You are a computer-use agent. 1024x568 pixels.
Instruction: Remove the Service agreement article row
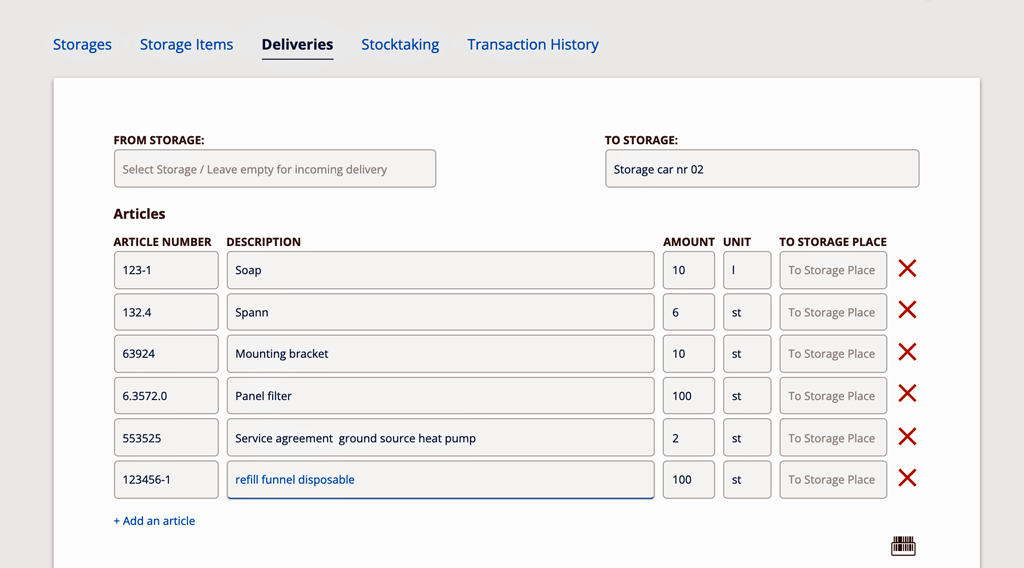[907, 436]
